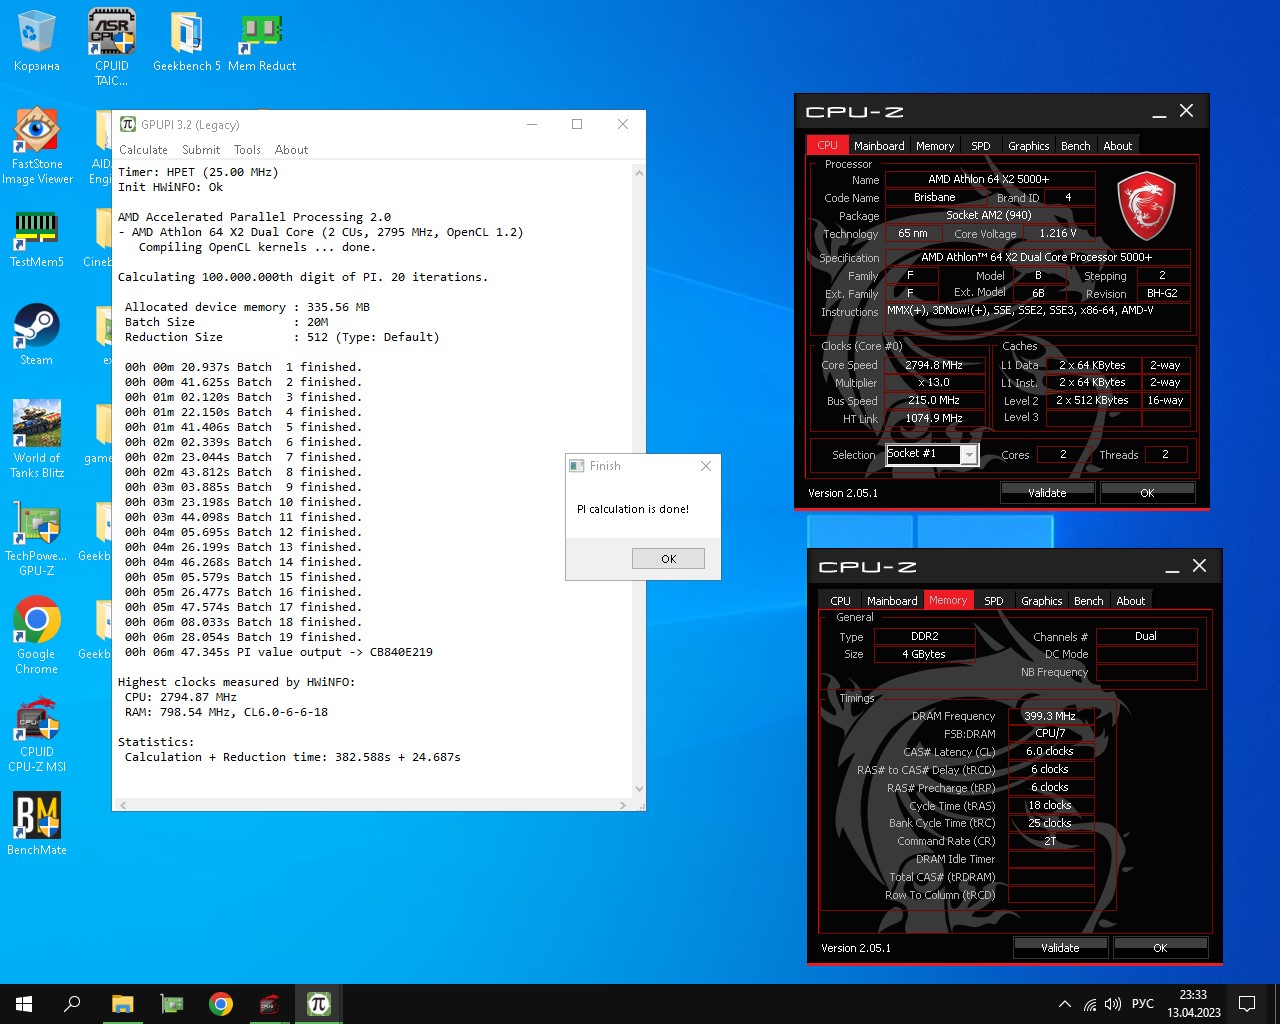Close the Finish dialog
Screen dimensions: 1280x1024
(x=706, y=466)
